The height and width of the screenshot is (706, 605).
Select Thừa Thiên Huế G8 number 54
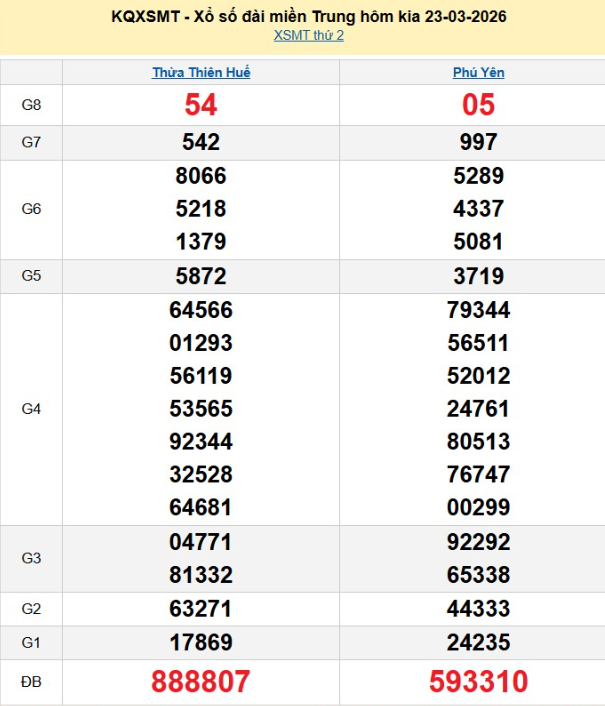pyautogui.click(x=201, y=105)
